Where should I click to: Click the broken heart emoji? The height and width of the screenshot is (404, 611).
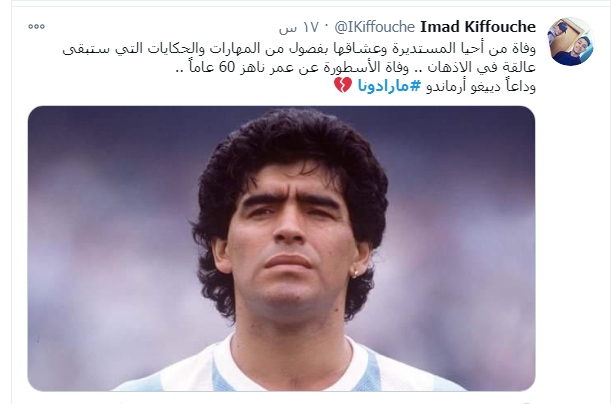coord(343,85)
